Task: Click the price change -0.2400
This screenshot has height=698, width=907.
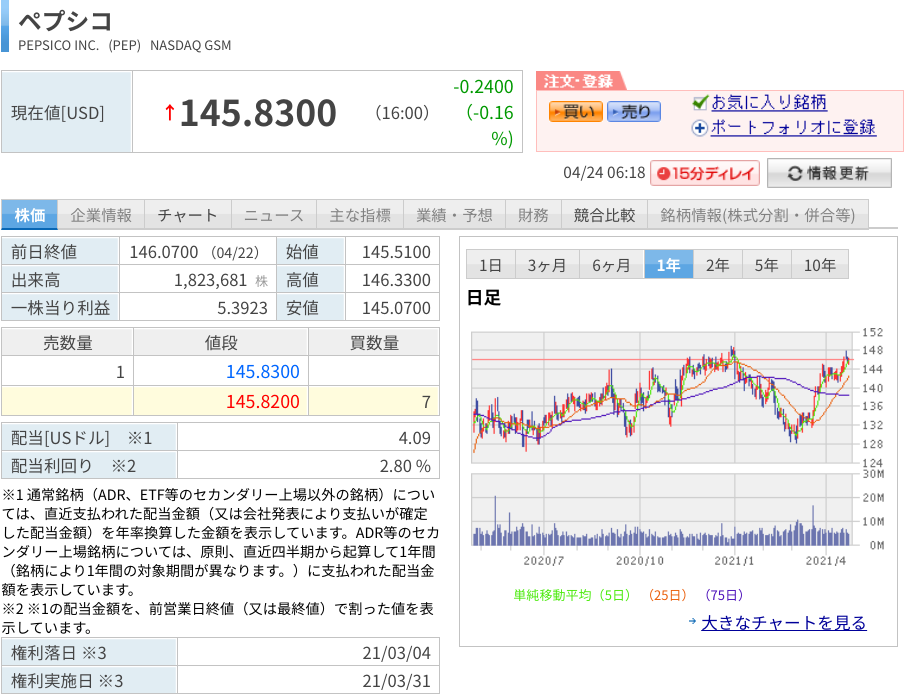Action: click(483, 87)
